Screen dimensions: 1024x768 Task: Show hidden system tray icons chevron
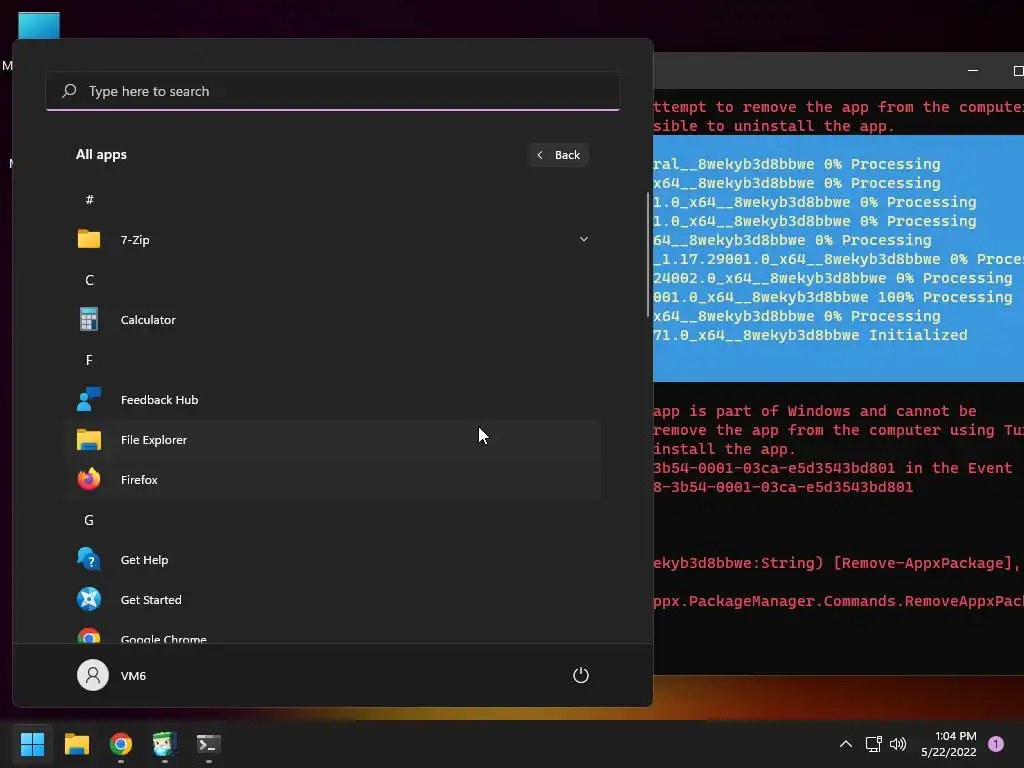[846, 744]
